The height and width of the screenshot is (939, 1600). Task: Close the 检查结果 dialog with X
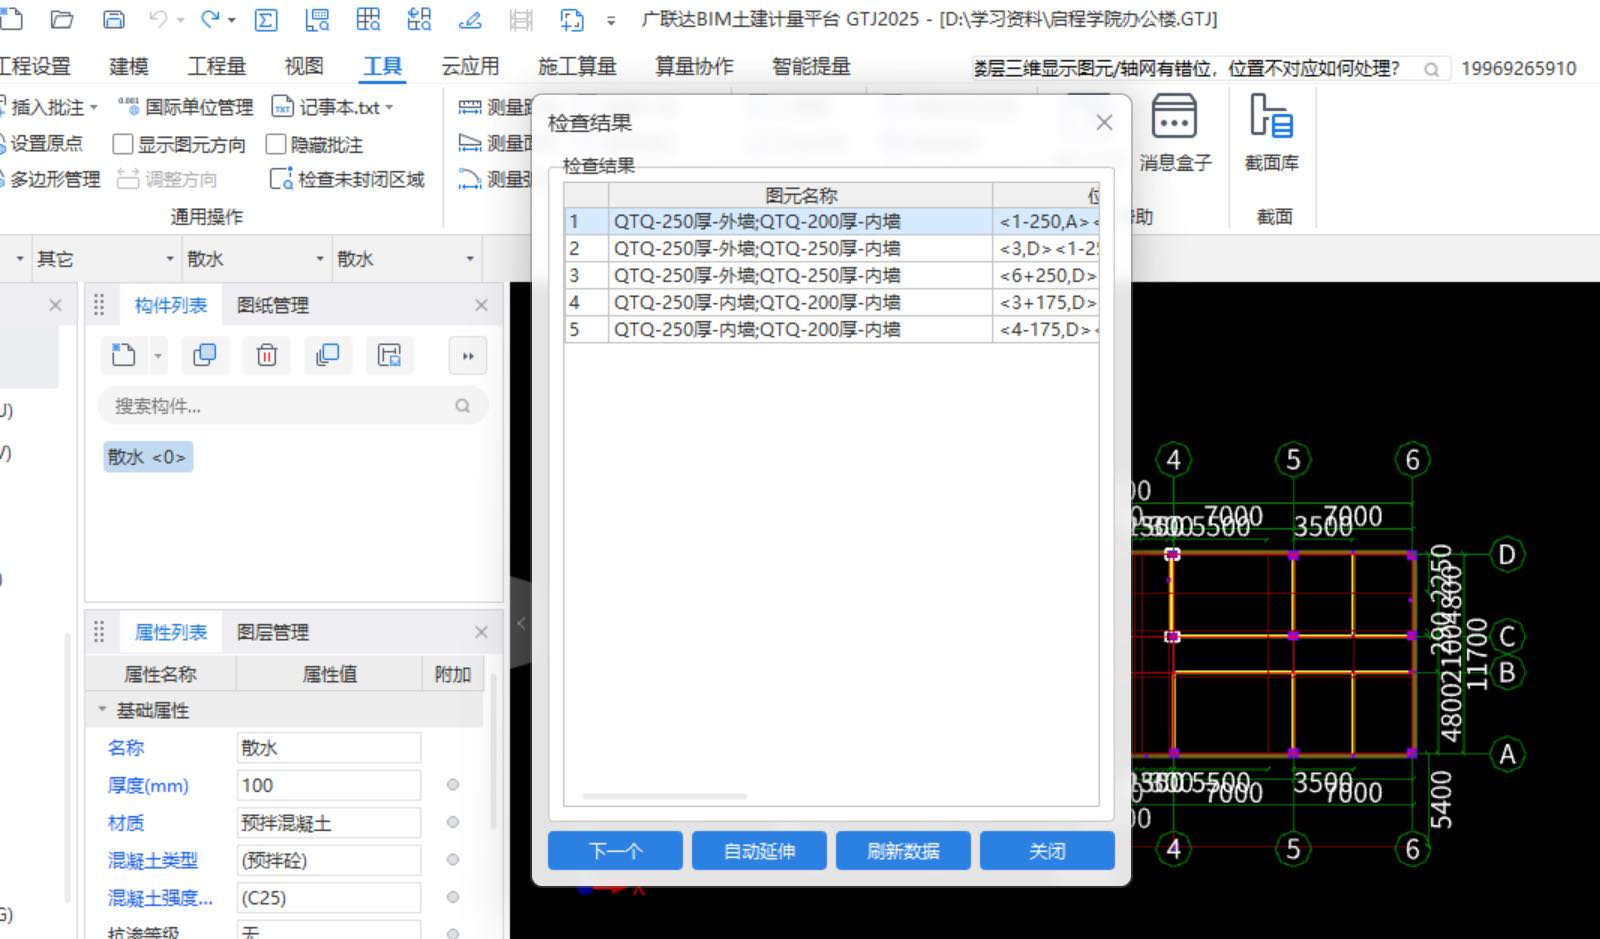coord(1104,122)
